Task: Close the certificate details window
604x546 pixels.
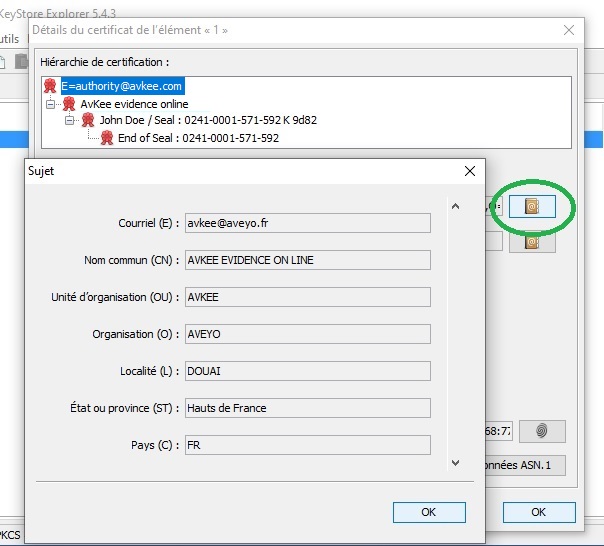Action: (569, 30)
